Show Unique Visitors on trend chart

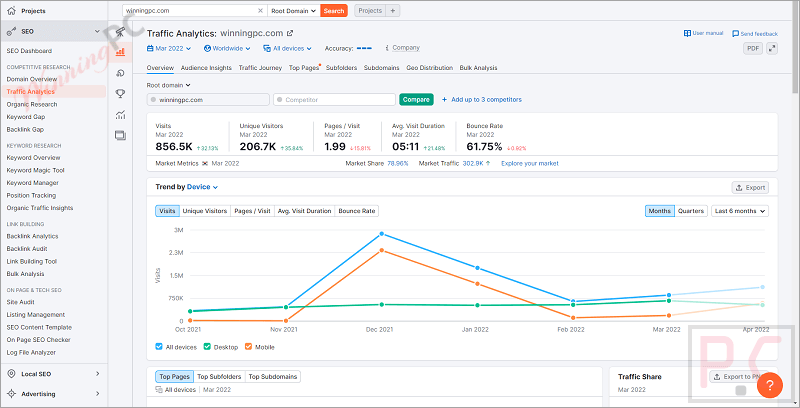click(x=205, y=211)
